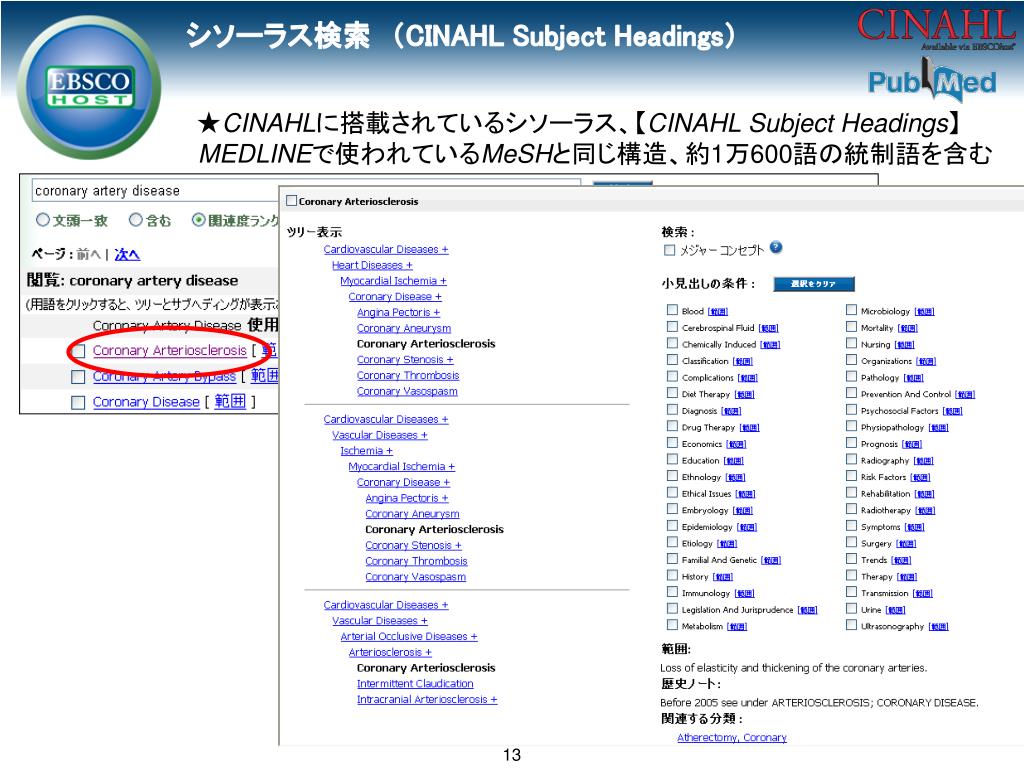Click the 選択をクリア button
Image resolution: width=1024 pixels, height=768 pixels.
click(x=814, y=283)
